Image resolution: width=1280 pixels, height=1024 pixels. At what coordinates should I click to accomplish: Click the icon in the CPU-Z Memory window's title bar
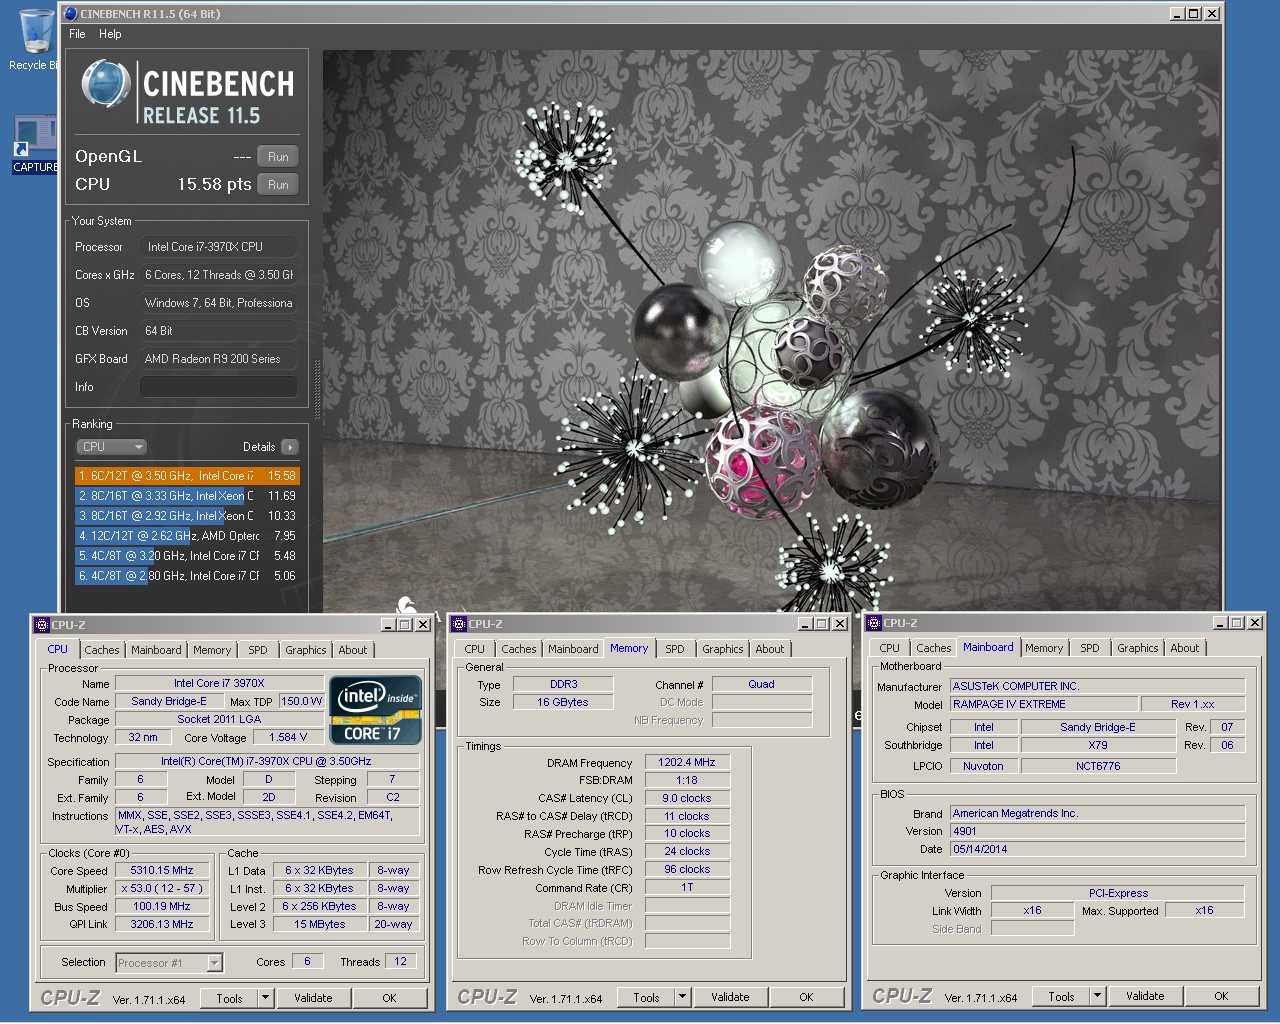click(x=460, y=624)
